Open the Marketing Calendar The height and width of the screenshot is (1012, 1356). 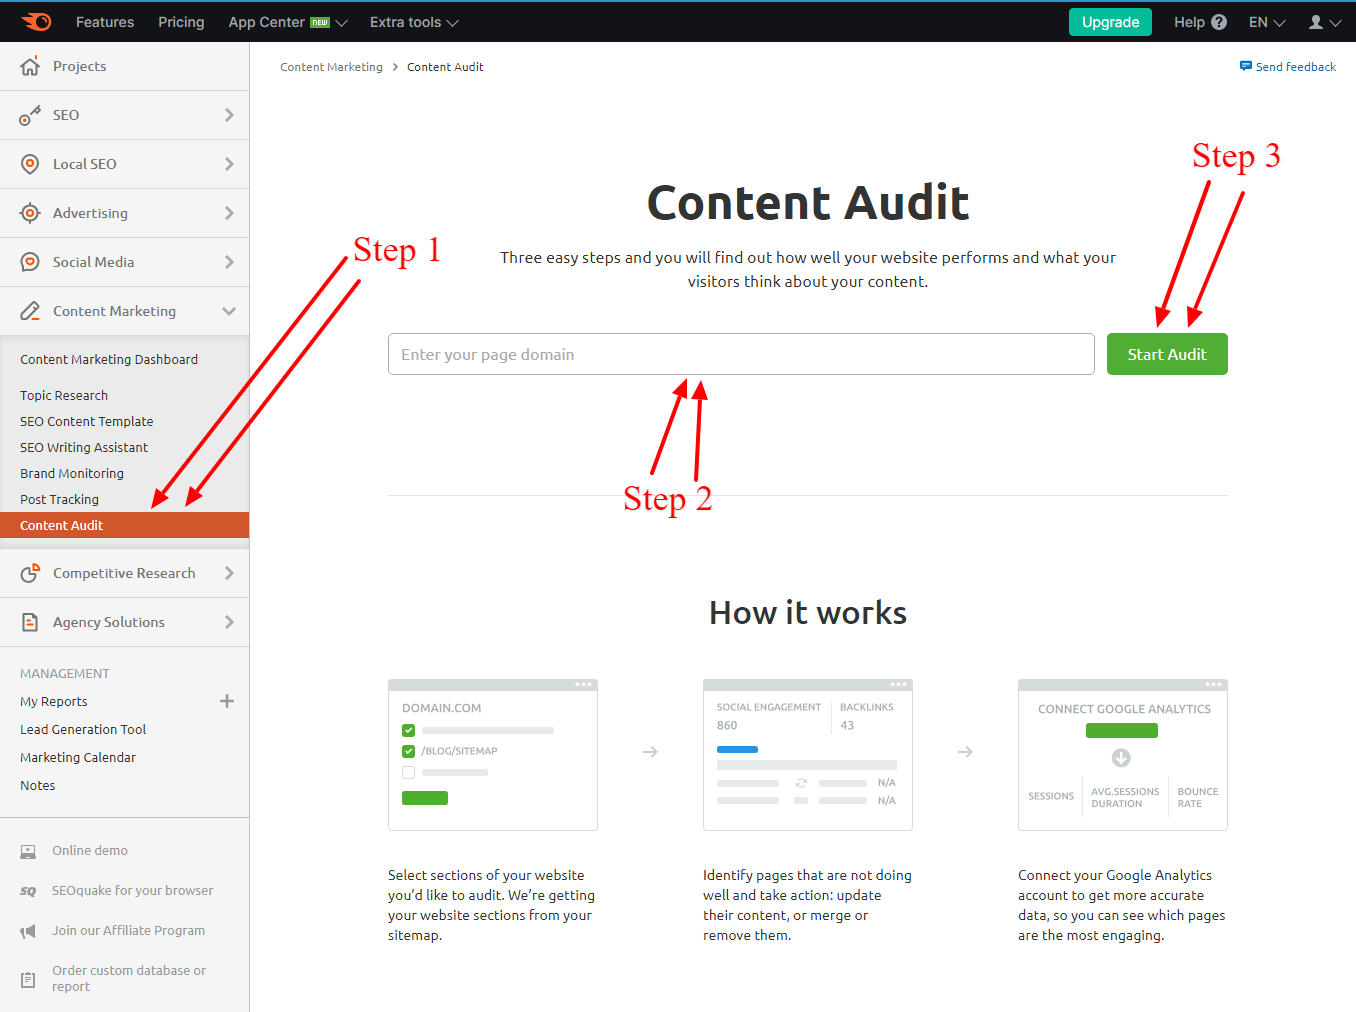tap(78, 757)
